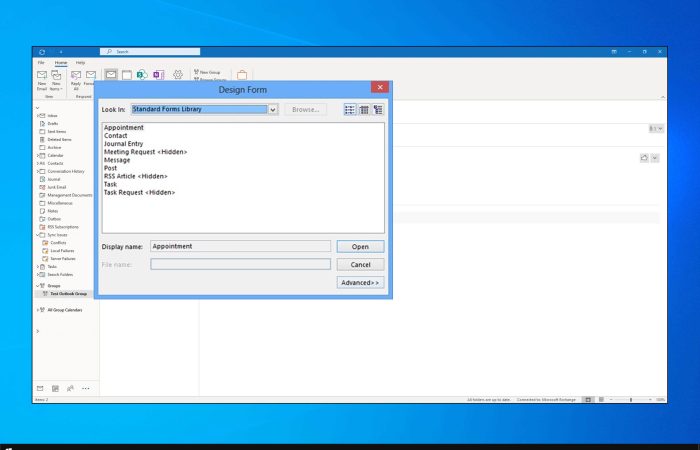Screen dimensions: 700x450
Task: Switch to Mail view in navigation bar
Action: pyautogui.click(x=40, y=388)
